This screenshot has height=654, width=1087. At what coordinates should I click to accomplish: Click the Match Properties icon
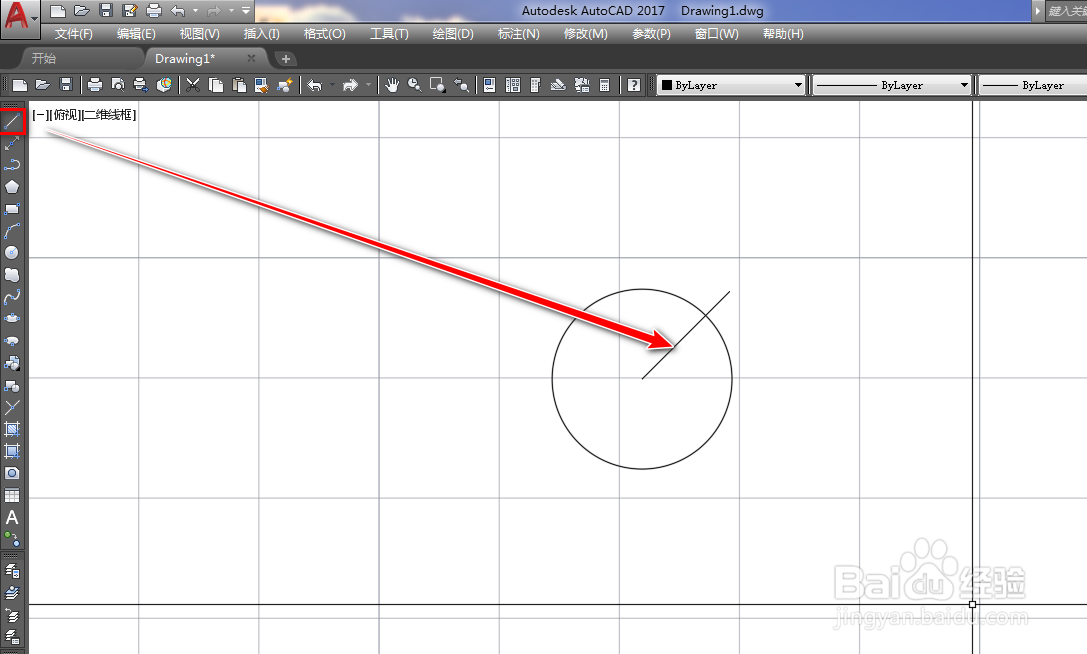point(261,85)
